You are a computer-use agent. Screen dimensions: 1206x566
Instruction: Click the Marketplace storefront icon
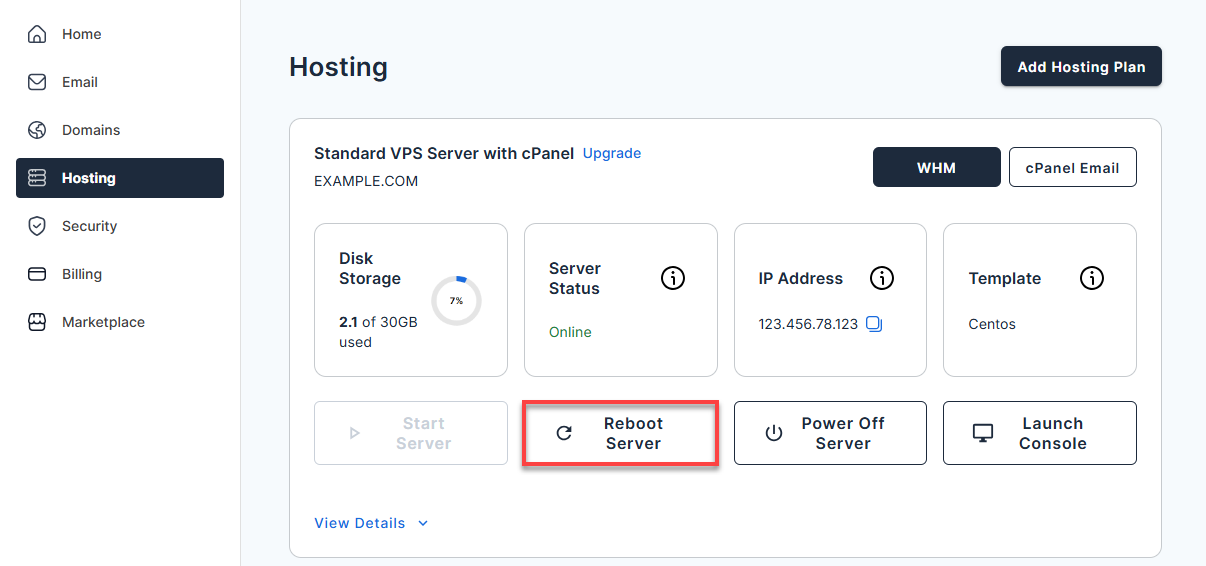(x=37, y=322)
